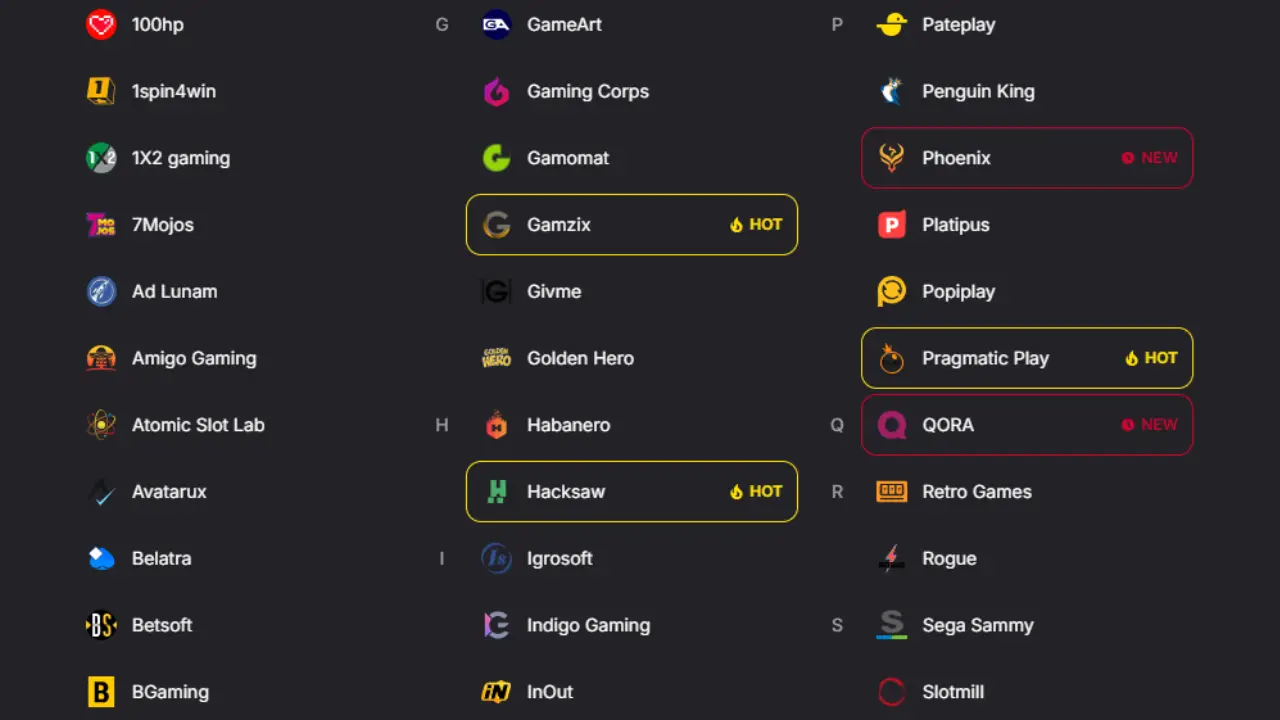Screen dimensions: 1280x720
Task: Click the Atomic Slot Lab atom icon
Action: pyautogui.click(x=101, y=425)
